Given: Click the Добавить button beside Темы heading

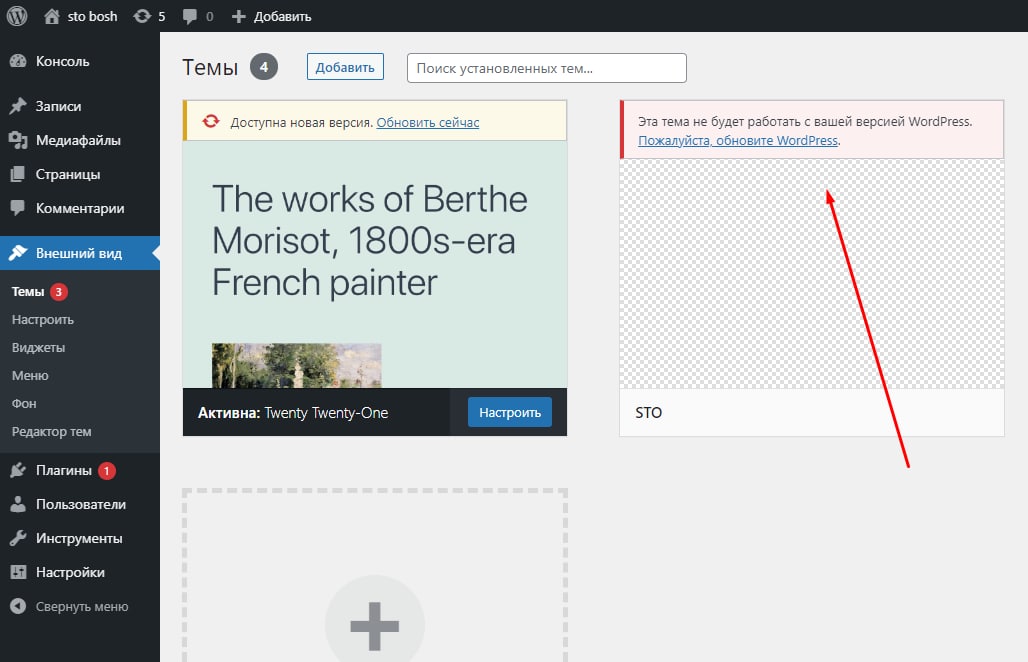Looking at the screenshot, I should coord(345,67).
